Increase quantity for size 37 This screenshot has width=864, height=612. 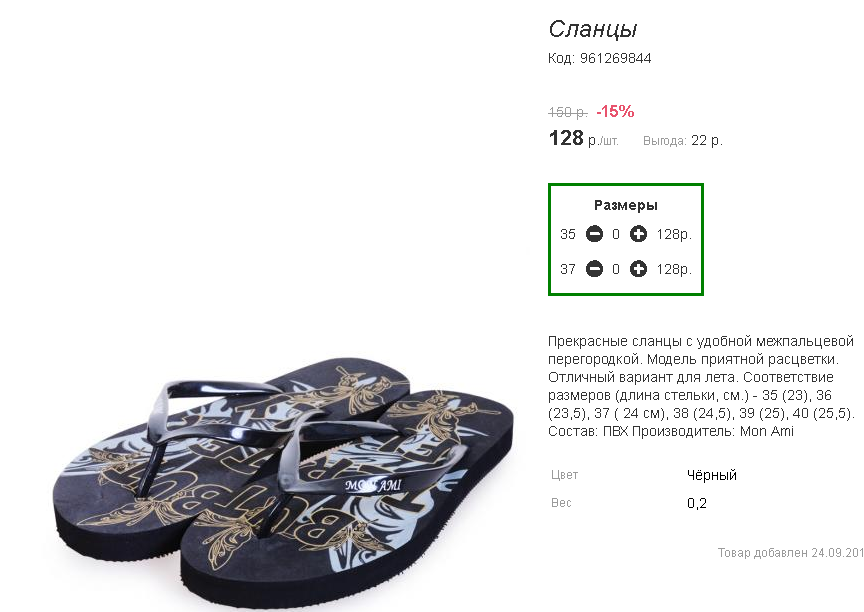click(638, 269)
